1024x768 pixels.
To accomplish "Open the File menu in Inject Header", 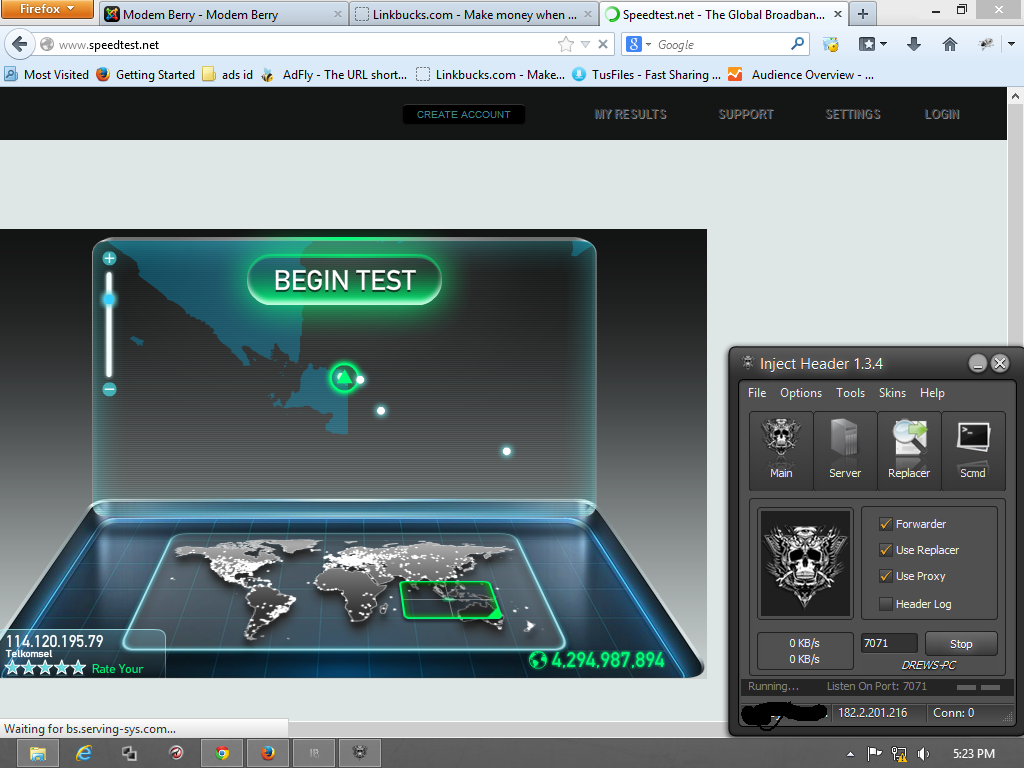I will coord(757,392).
